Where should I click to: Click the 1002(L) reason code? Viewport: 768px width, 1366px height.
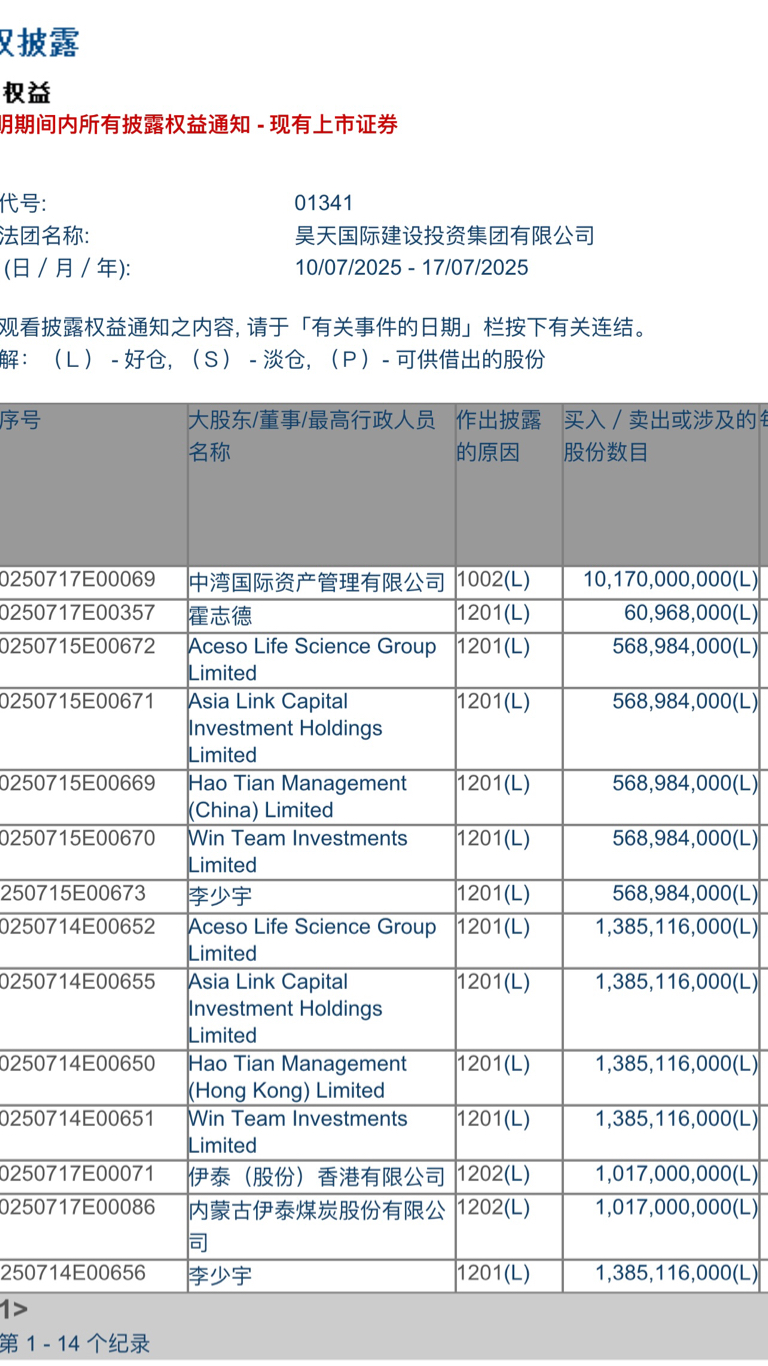tap(493, 580)
